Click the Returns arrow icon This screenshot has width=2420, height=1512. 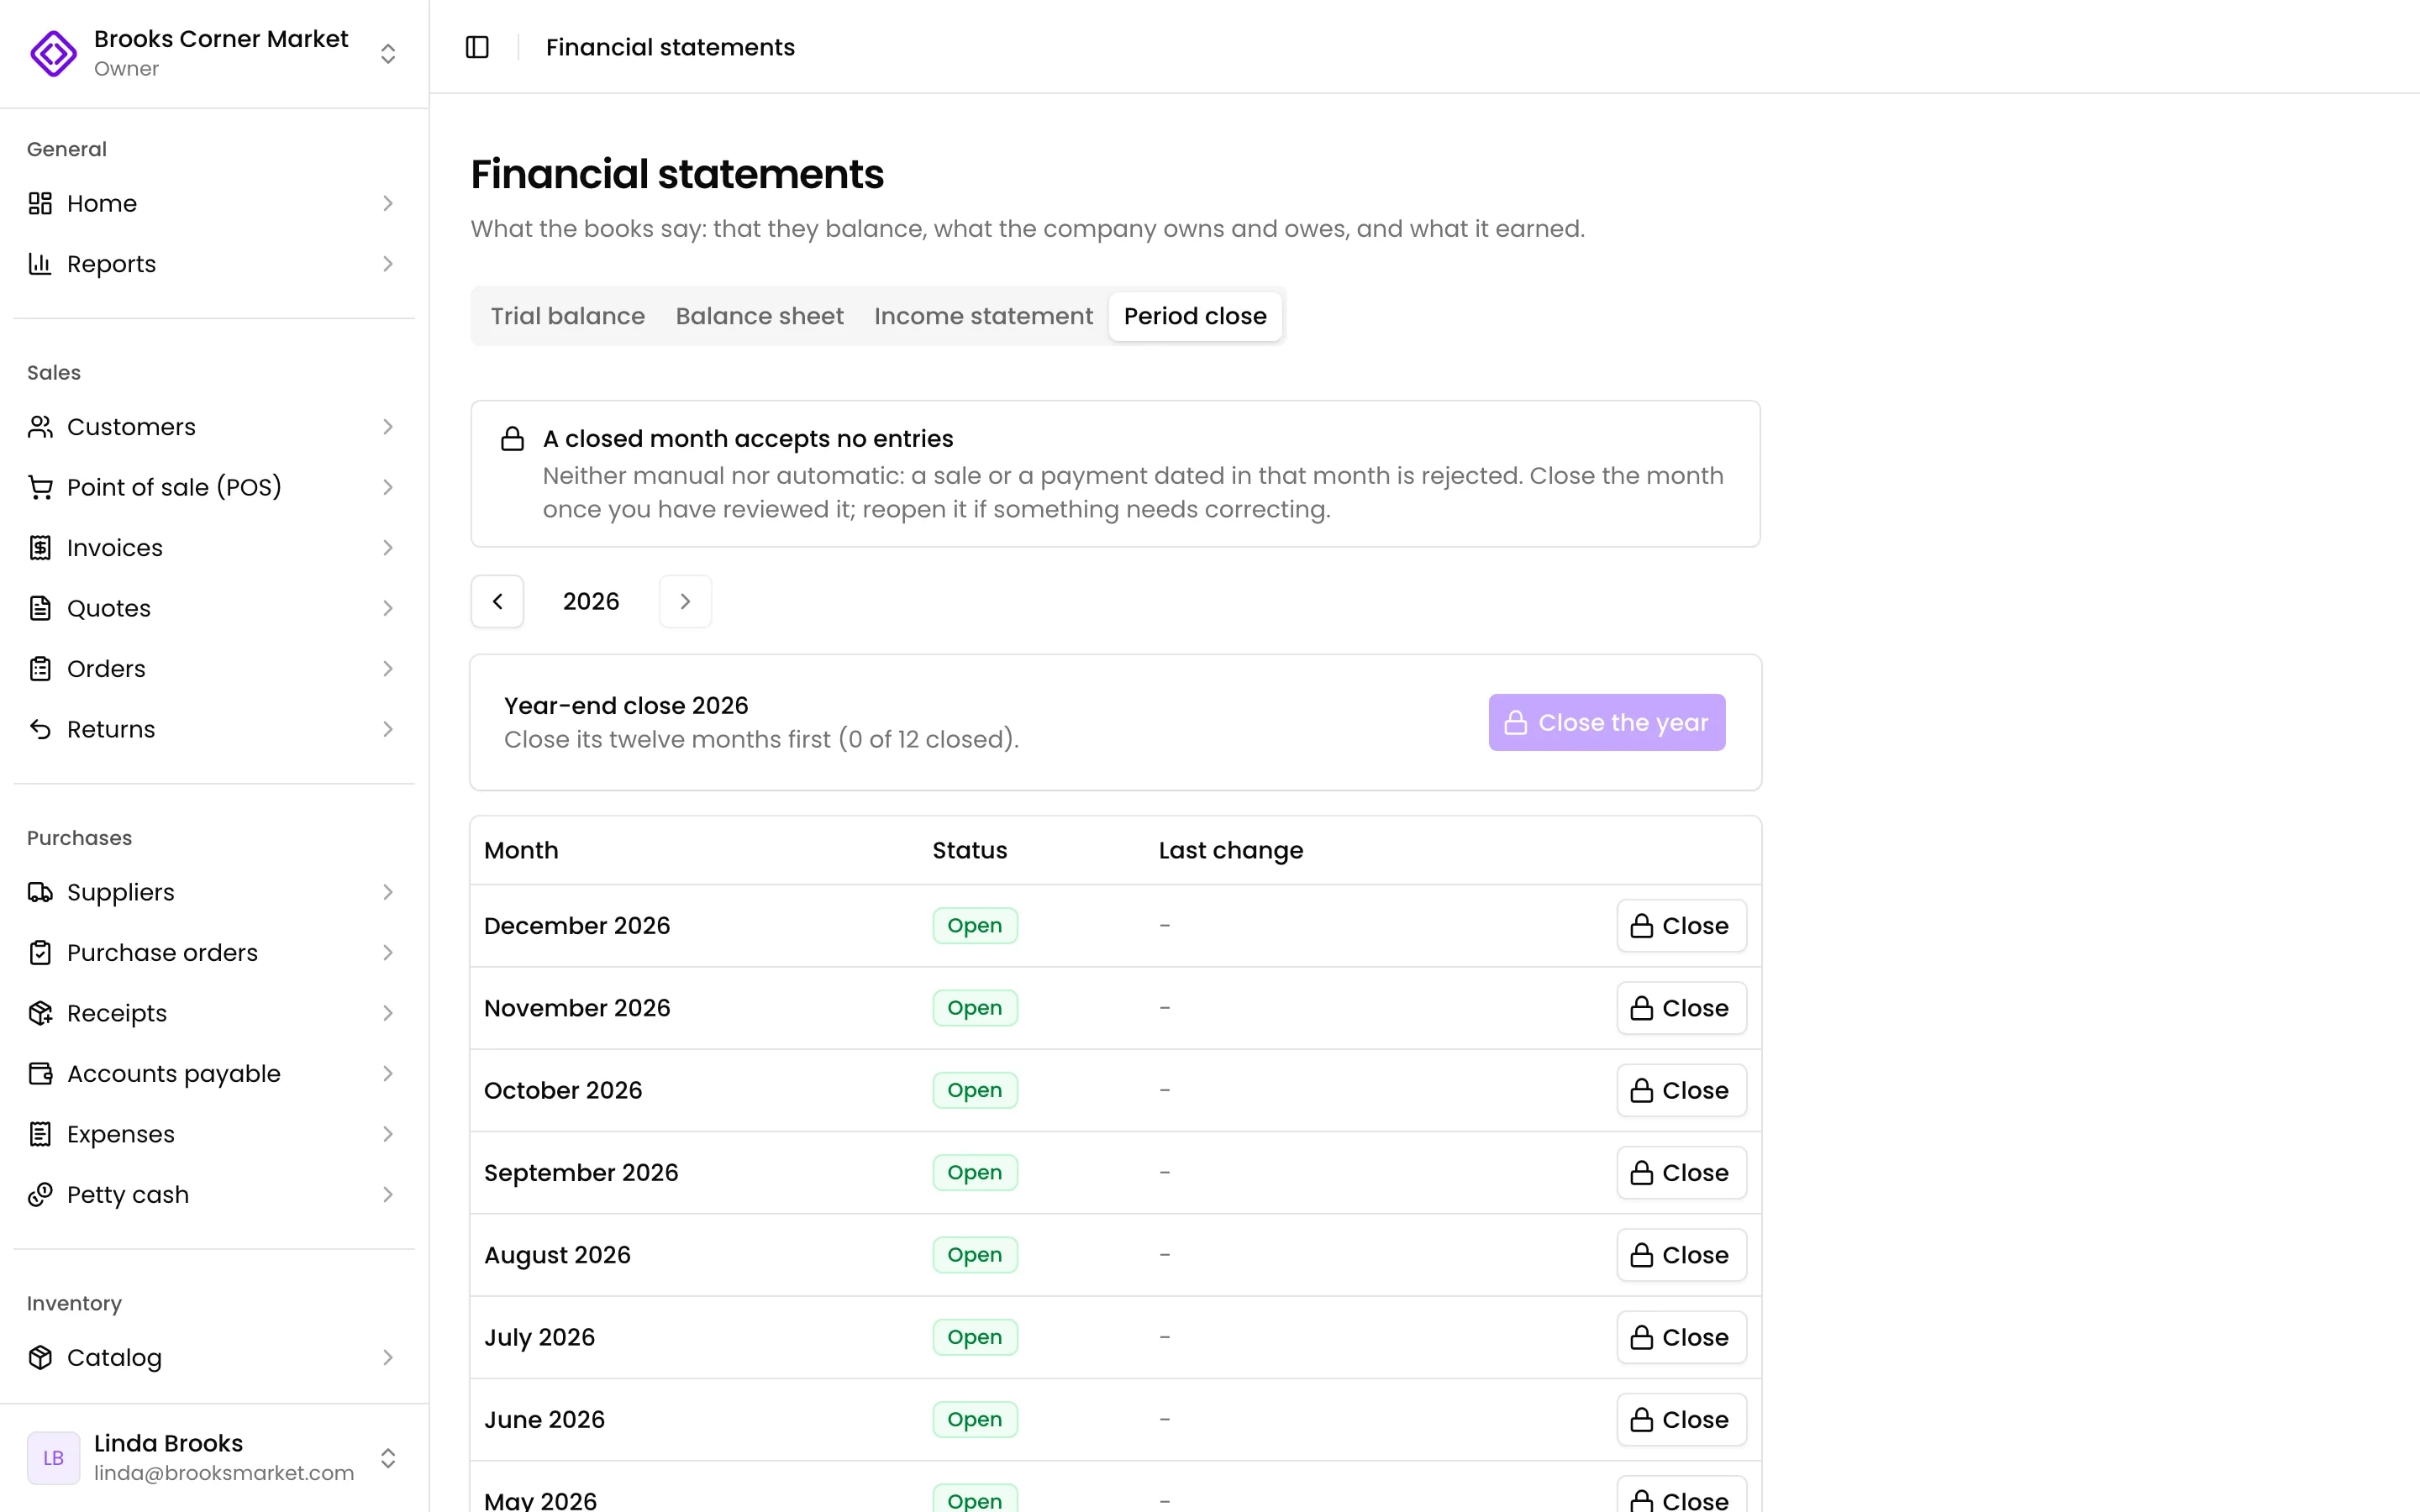(40, 729)
